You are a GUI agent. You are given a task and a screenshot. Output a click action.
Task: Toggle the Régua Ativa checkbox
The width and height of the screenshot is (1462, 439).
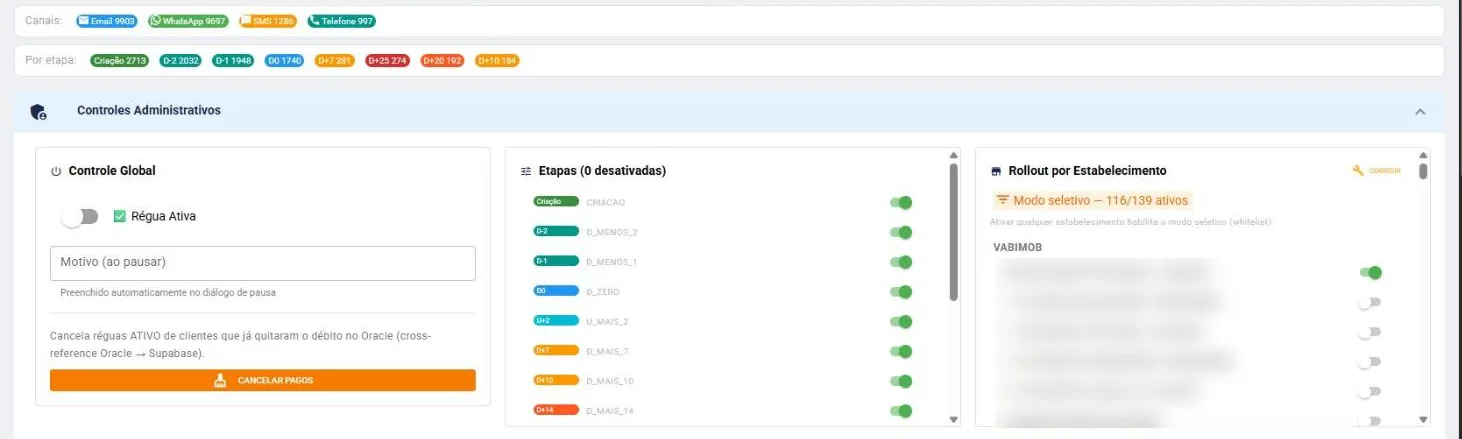(119, 216)
